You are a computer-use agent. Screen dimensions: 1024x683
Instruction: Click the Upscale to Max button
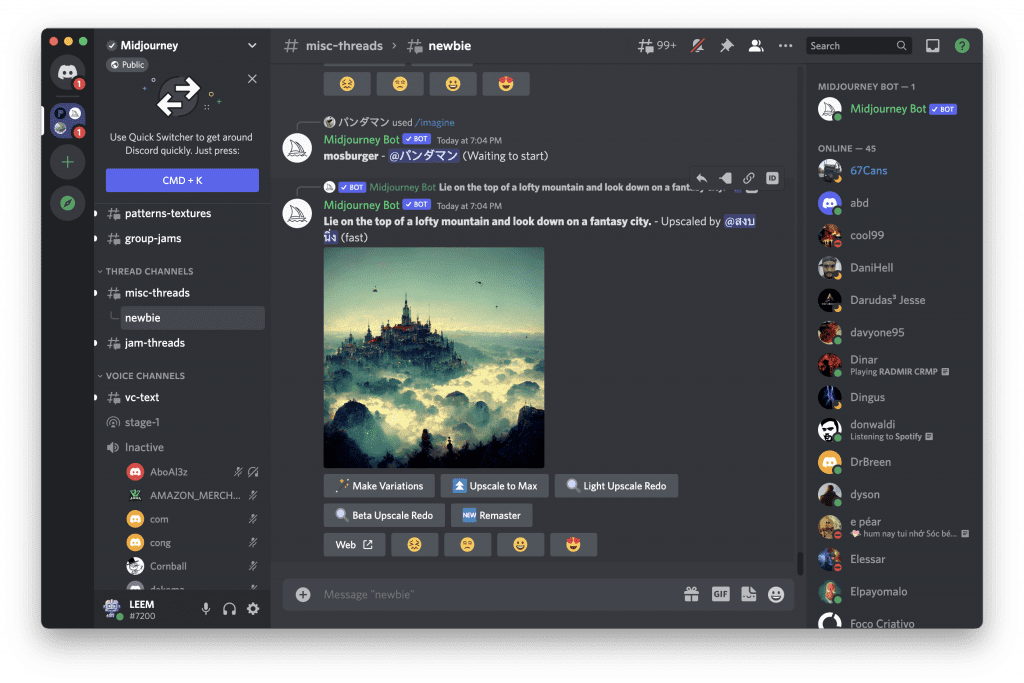(494, 486)
